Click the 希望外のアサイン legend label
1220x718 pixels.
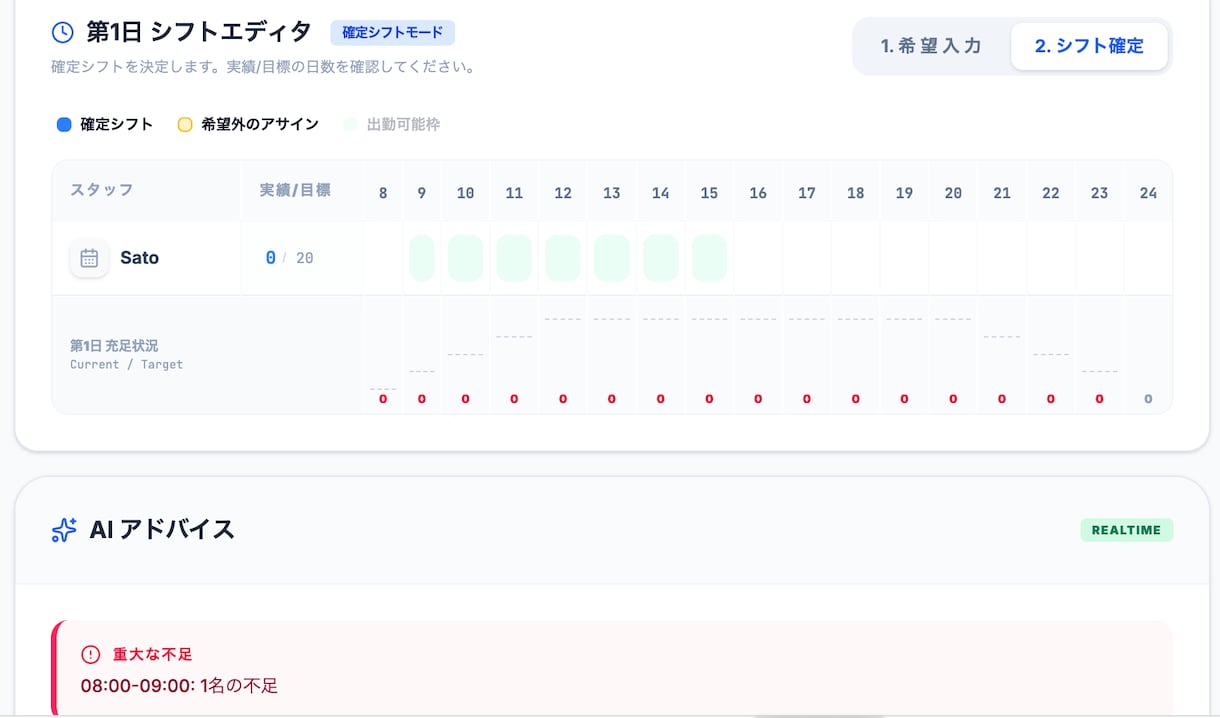point(260,125)
